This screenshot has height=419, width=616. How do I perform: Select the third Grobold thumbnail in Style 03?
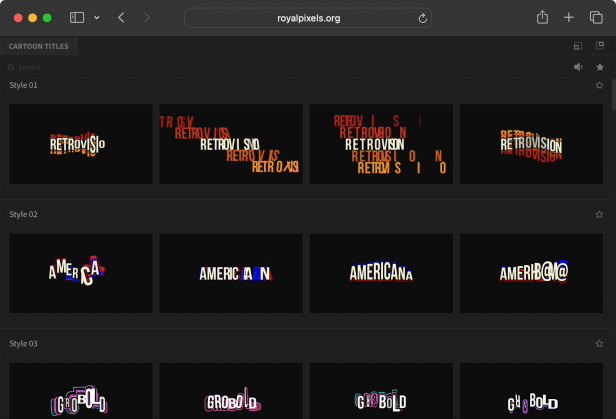point(381,391)
